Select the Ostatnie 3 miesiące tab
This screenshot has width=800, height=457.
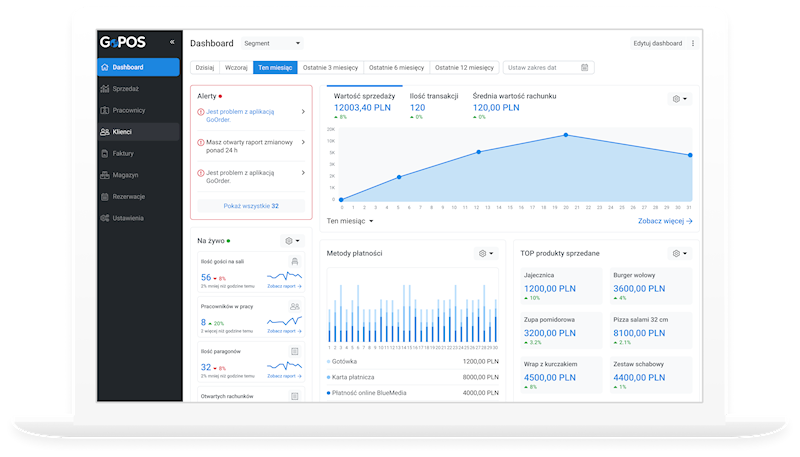click(x=330, y=67)
